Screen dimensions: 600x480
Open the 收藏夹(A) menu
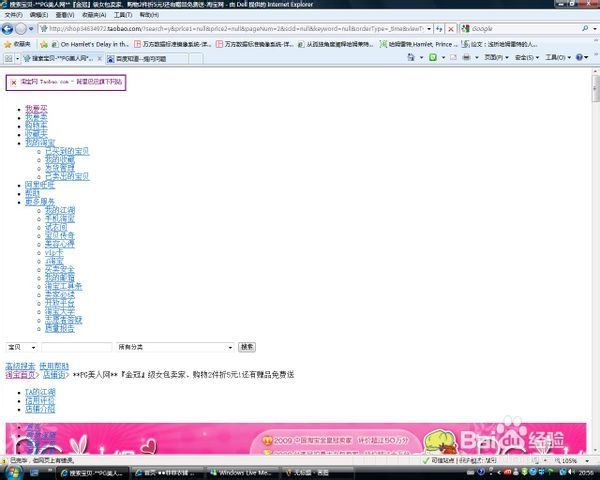coord(94,15)
